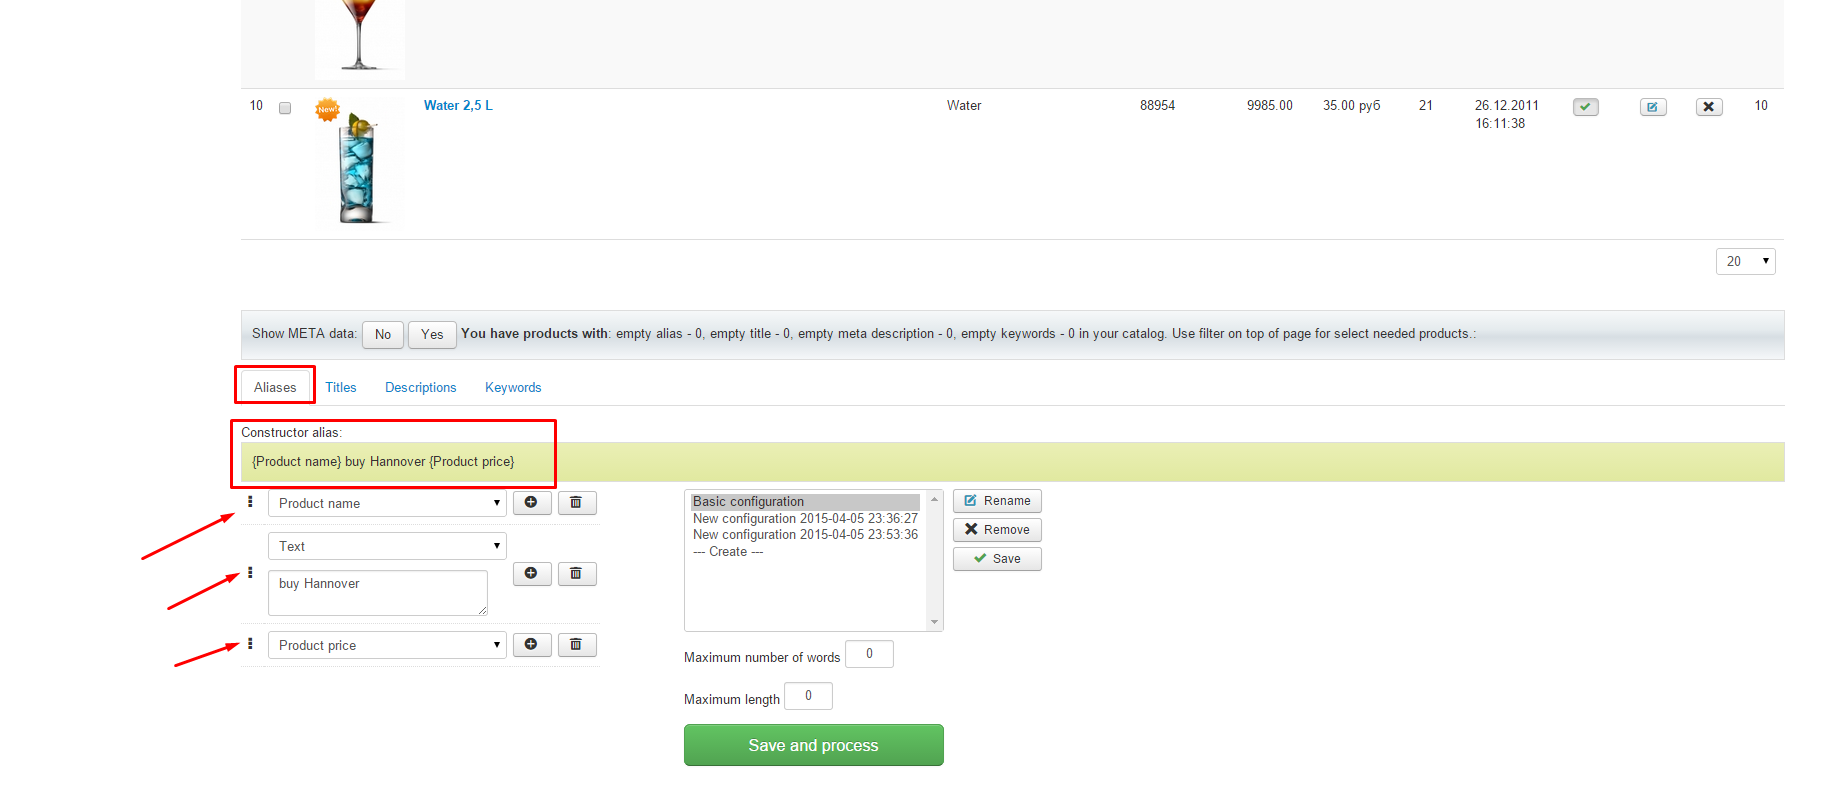The height and width of the screenshot is (800, 1830).
Task: Rename the selected configuration
Action: (997, 501)
